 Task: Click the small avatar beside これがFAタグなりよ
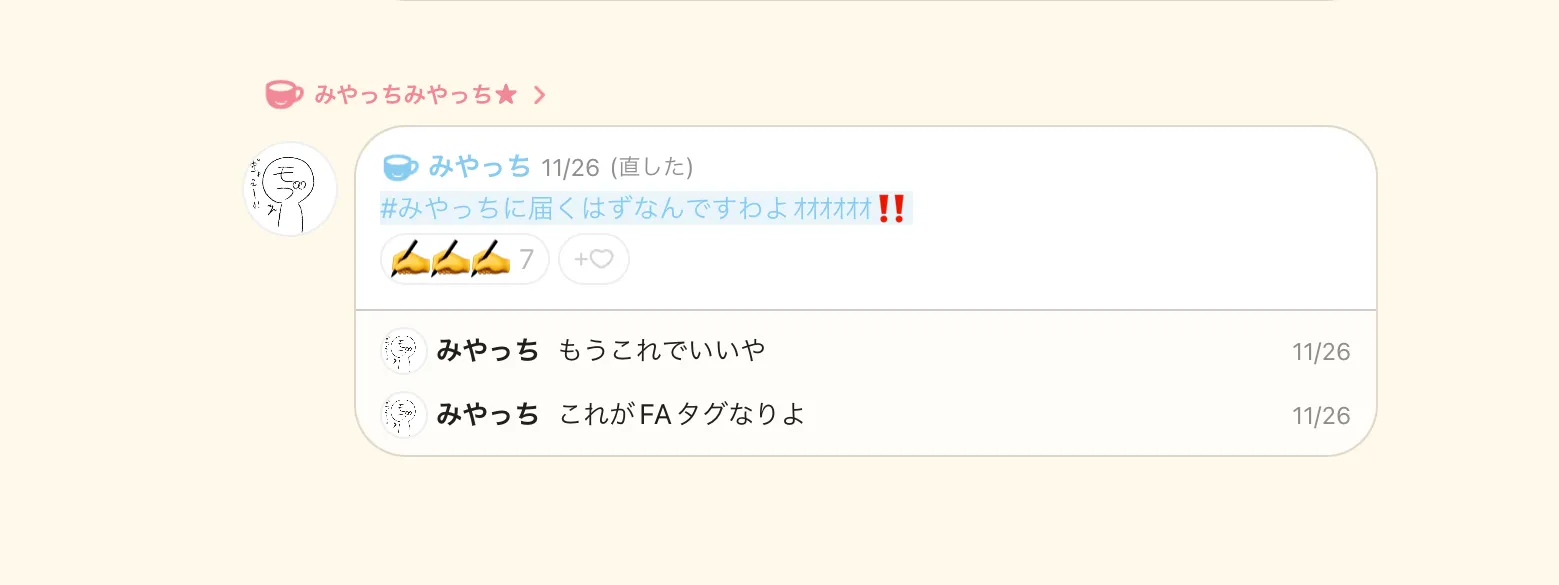pyautogui.click(x=404, y=414)
